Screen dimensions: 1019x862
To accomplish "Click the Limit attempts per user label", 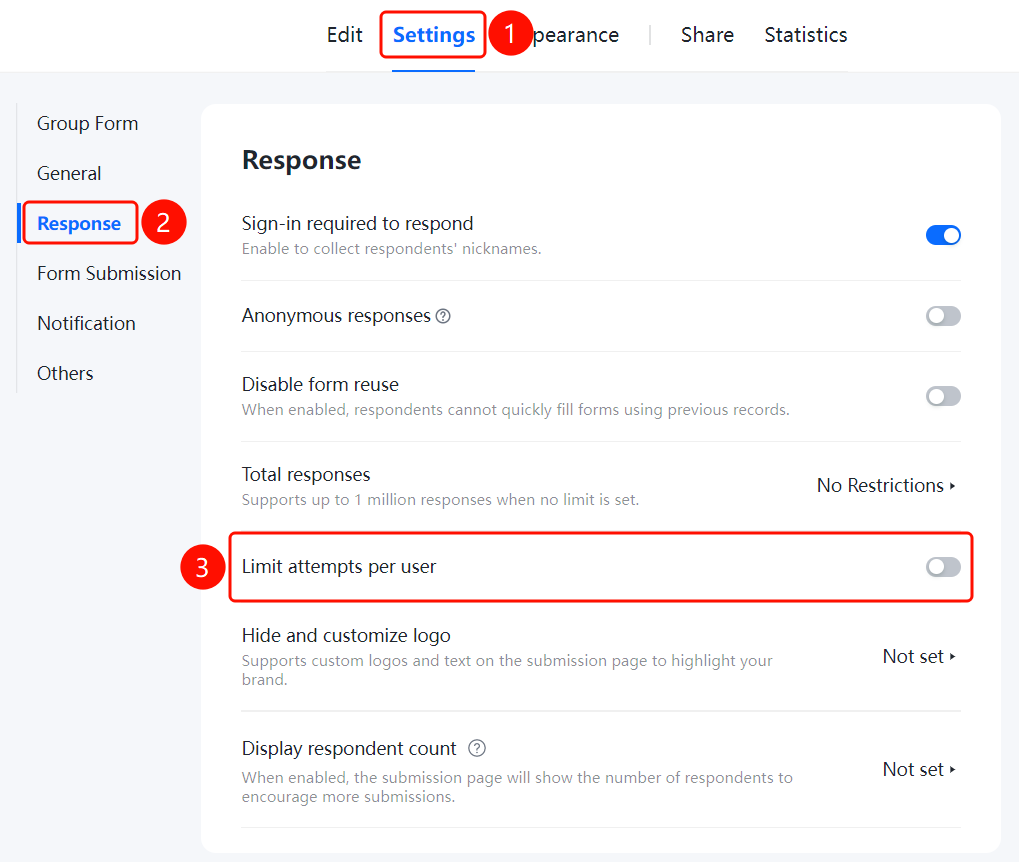I will 339,567.
